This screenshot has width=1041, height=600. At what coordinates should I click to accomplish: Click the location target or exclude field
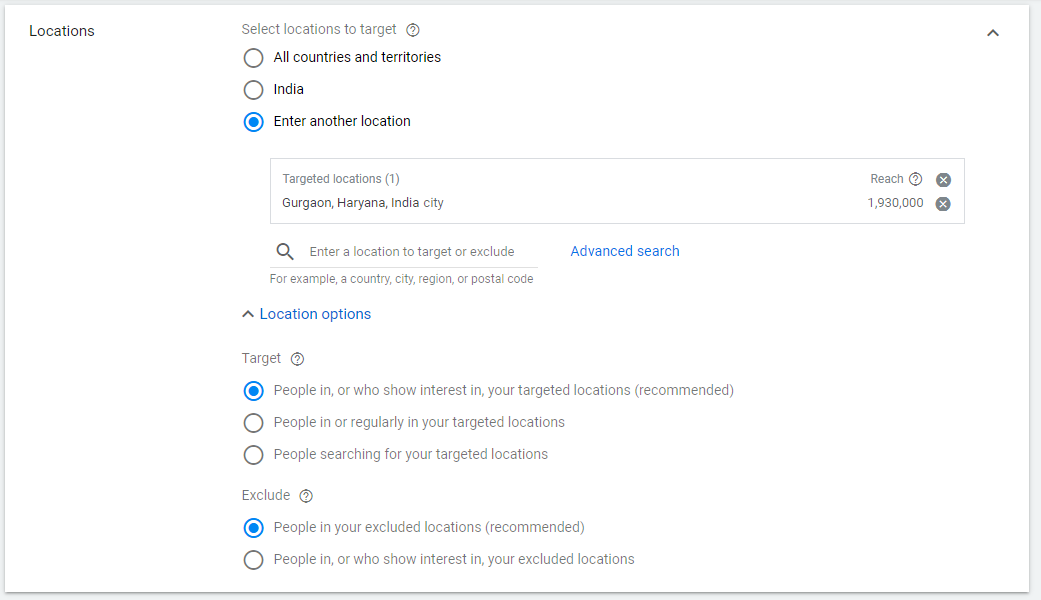pos(420,252)
